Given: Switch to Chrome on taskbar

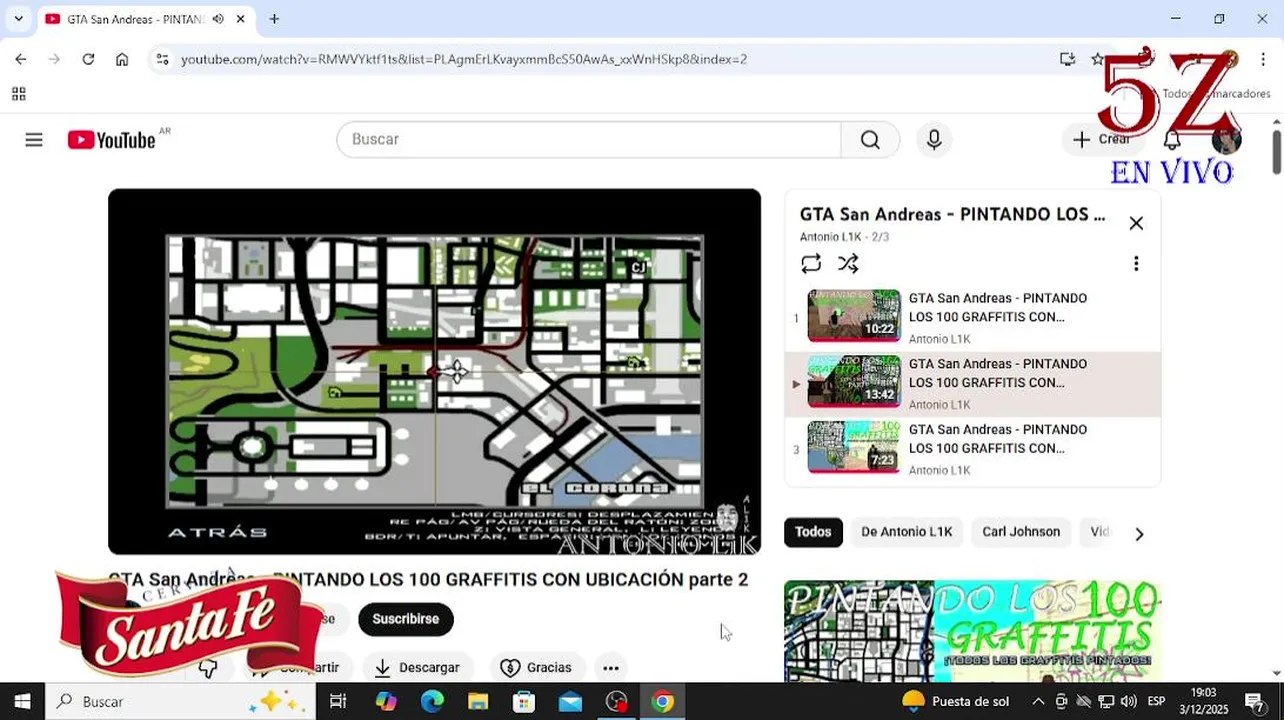Looking at the screenshot, I should pyautogui.click(x=662, y=701).
